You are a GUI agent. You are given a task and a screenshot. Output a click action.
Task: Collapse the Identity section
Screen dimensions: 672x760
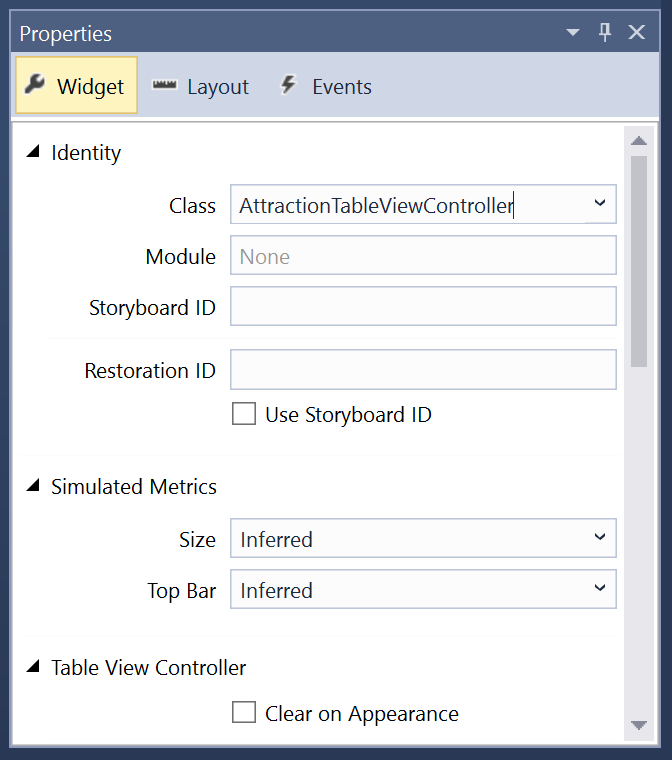tap(33, 151)
